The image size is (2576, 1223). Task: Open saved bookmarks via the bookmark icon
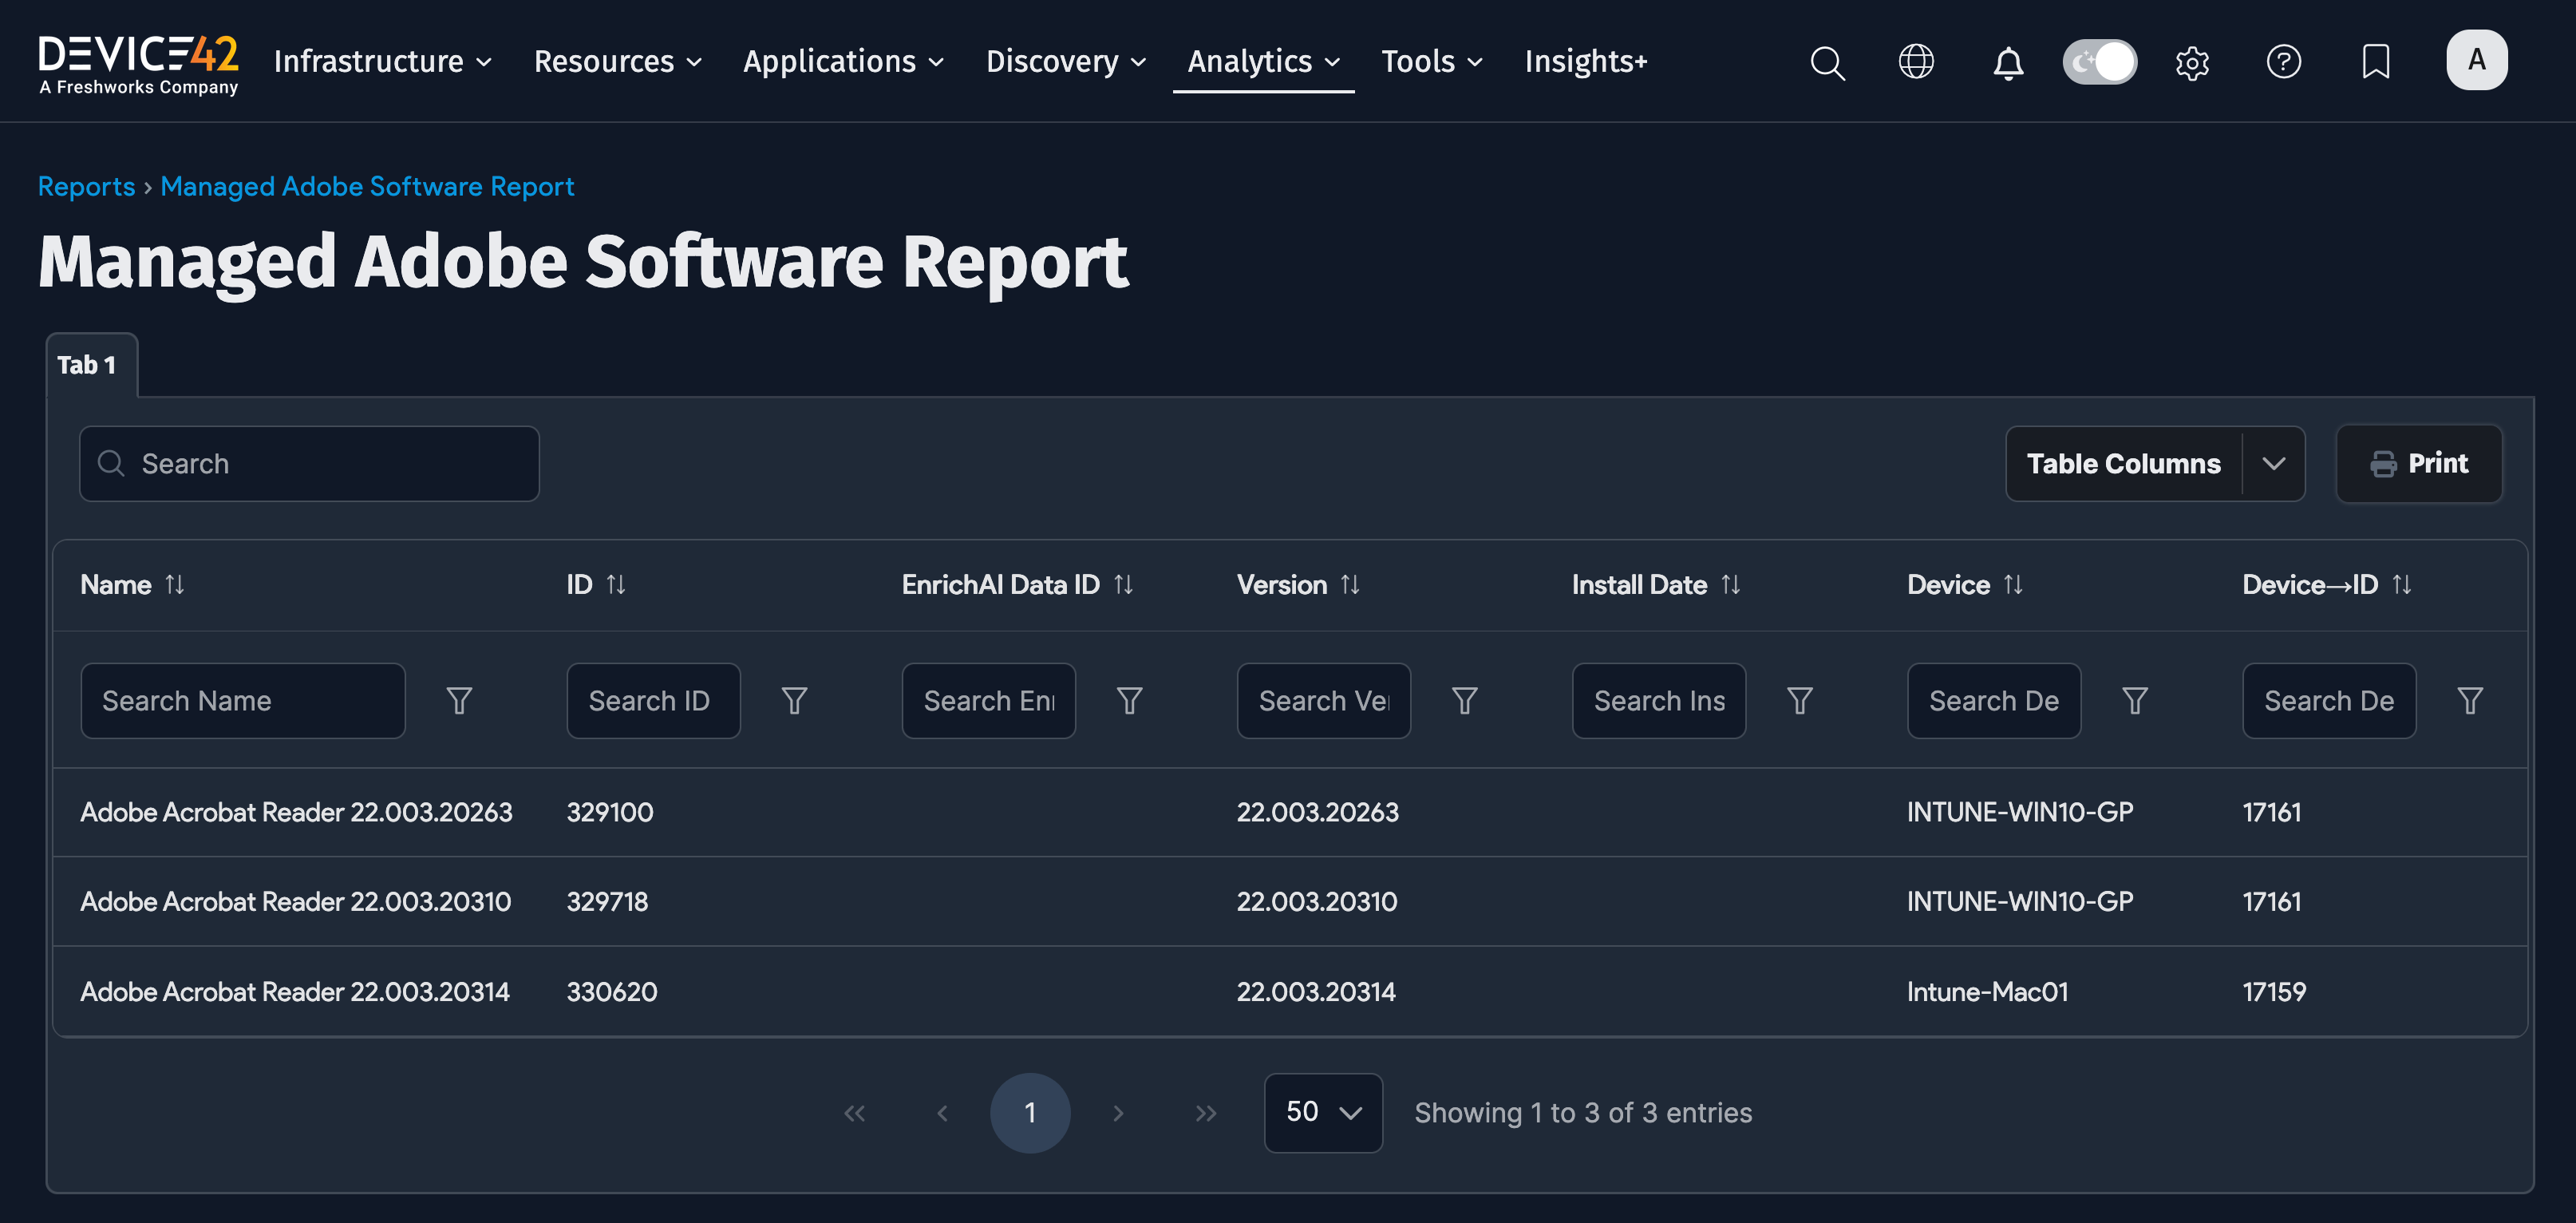(x=2376, y=62)
